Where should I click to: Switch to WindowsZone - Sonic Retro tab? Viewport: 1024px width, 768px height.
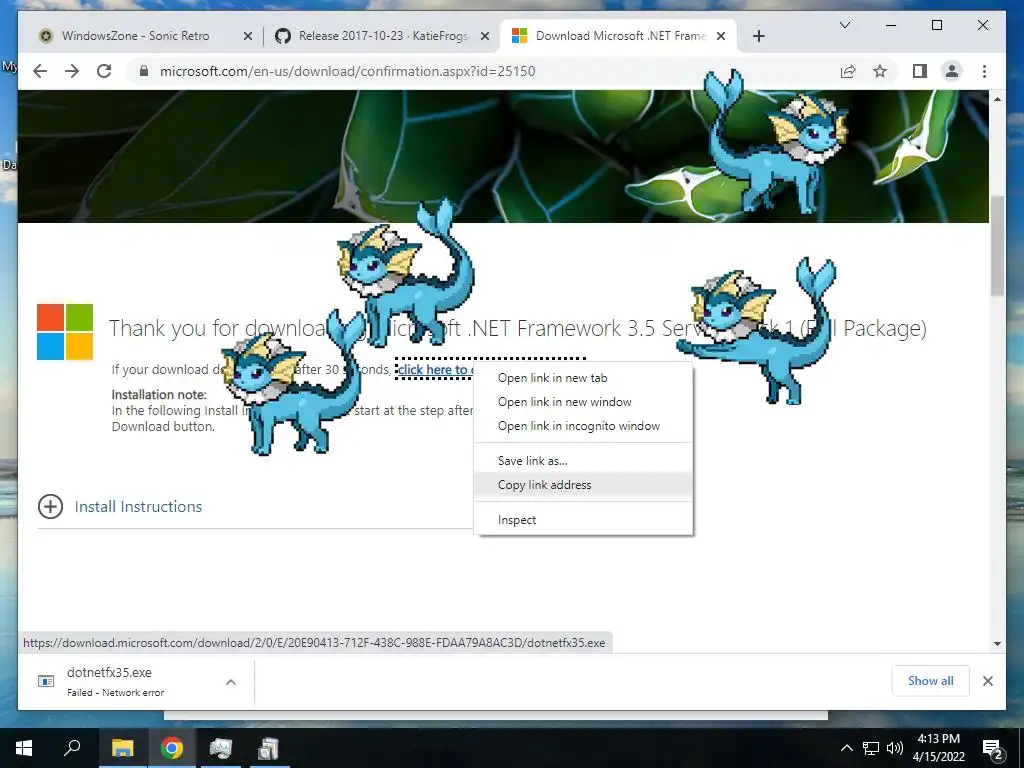click(x=135, y=36)
